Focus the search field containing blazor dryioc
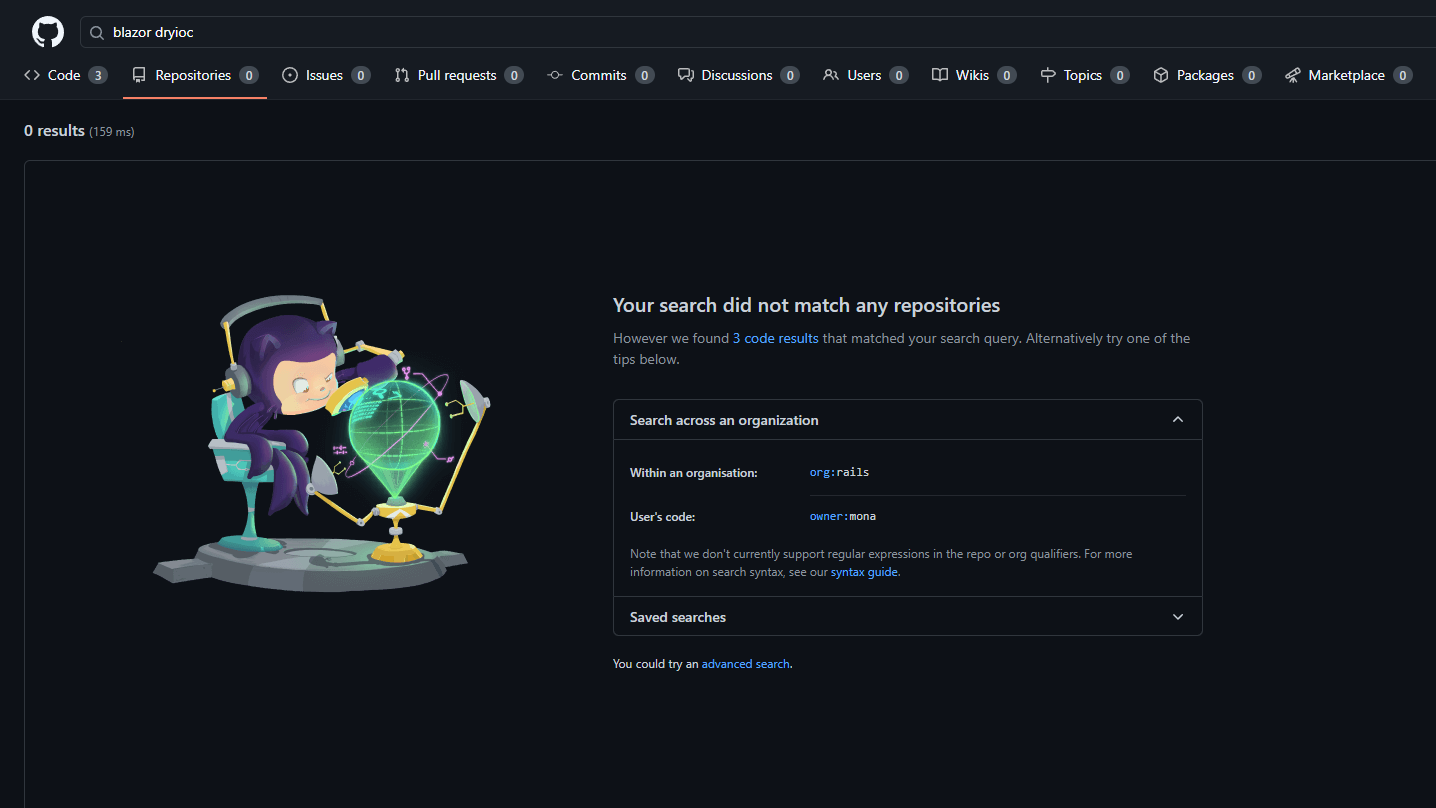Image resolution: width=1436 pixels, height=808 pixels. point(700,33)
